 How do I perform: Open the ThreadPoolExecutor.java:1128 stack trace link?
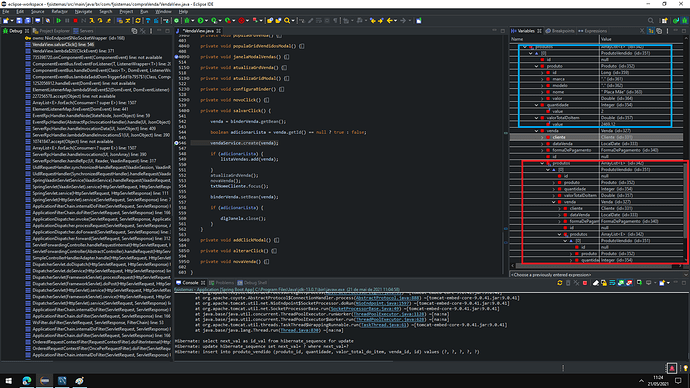click(389, 314)
